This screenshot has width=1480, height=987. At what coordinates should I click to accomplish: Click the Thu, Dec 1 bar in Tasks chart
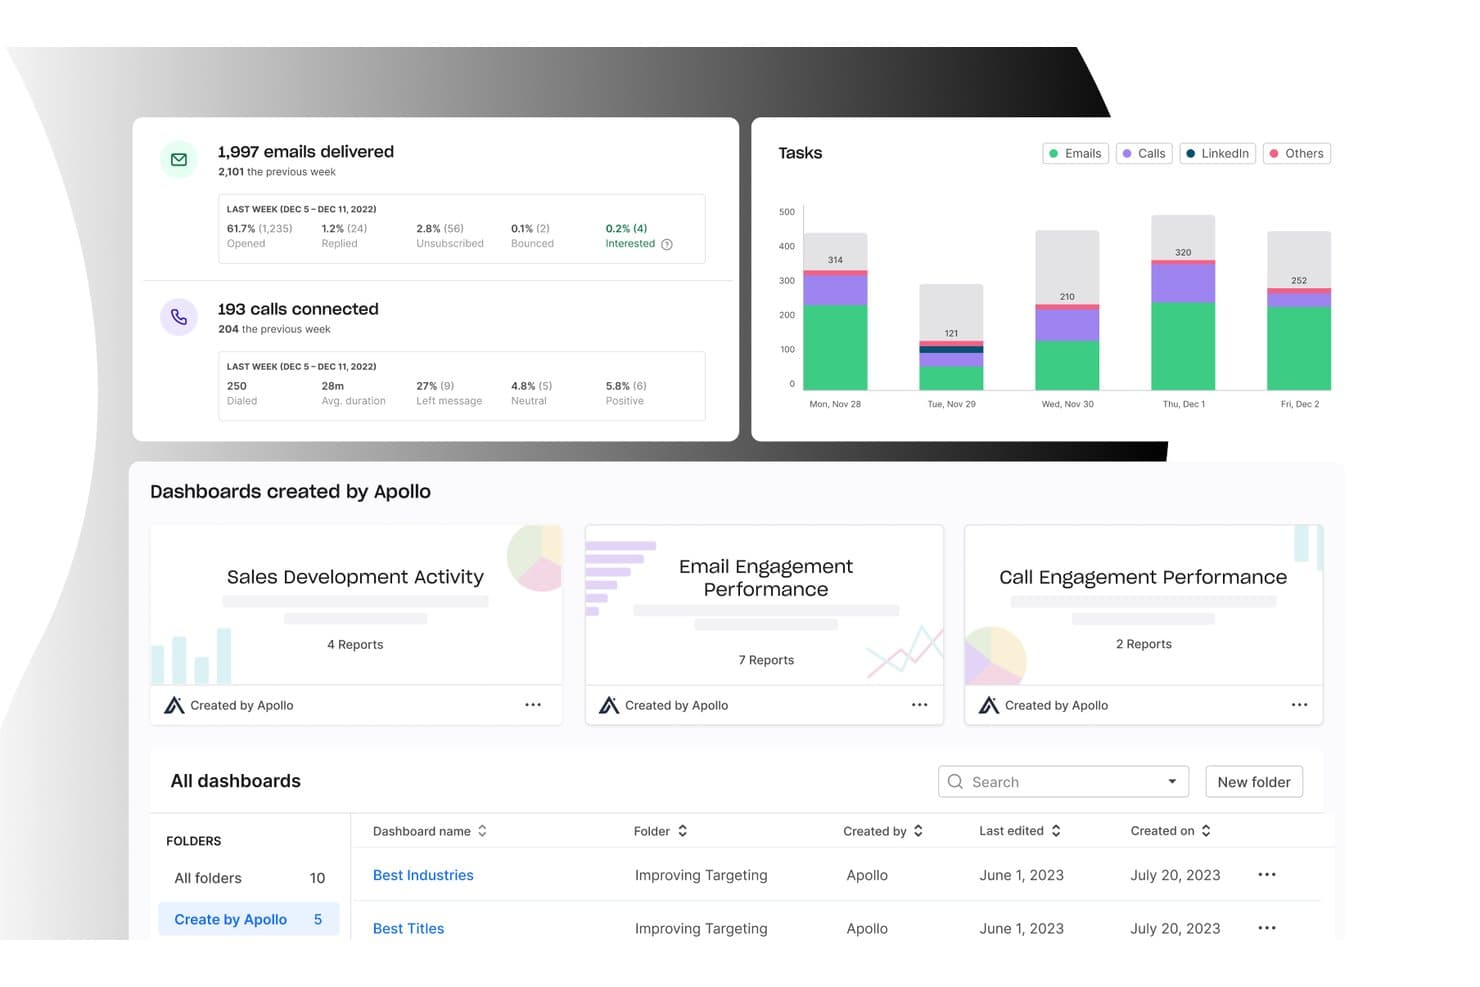pos(1183,303)
